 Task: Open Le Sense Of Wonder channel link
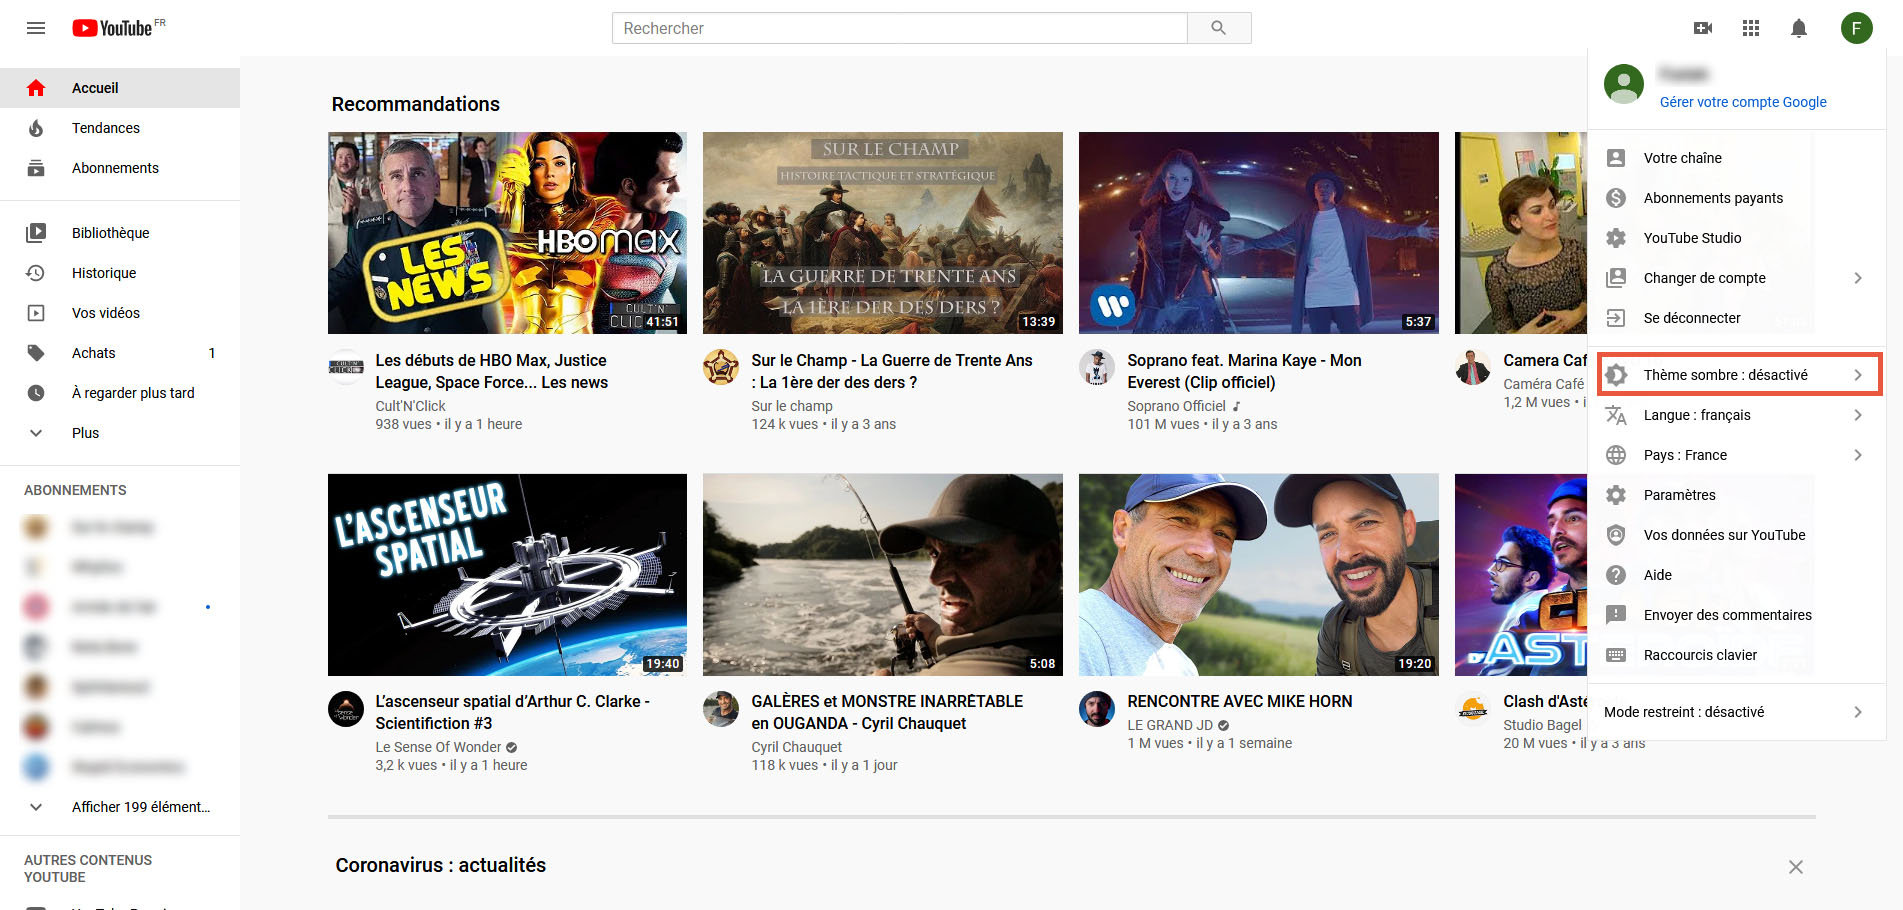(438, 747)
